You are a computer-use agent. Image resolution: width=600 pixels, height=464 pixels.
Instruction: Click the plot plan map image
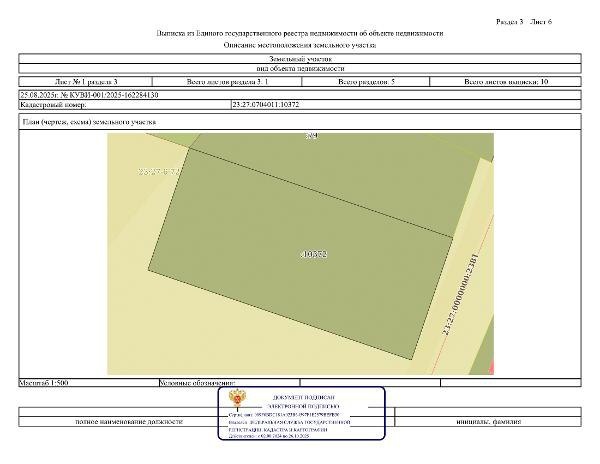(300, 254)
